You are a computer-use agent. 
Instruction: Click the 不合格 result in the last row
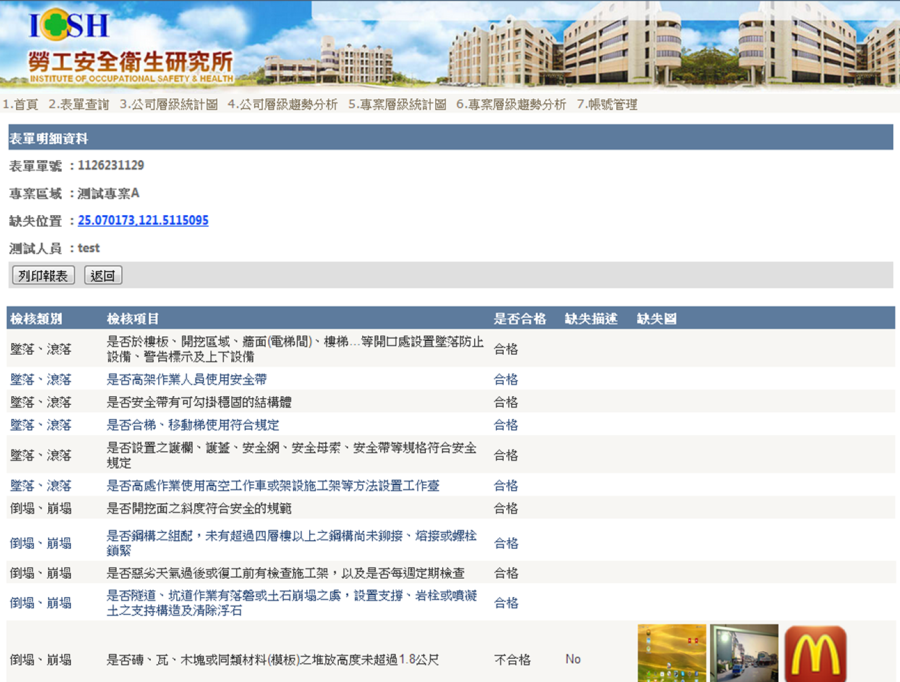512,660
